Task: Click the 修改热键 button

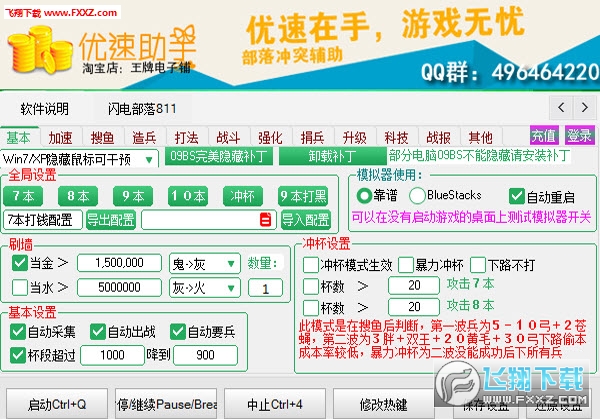Action: (x=383, y=404)
